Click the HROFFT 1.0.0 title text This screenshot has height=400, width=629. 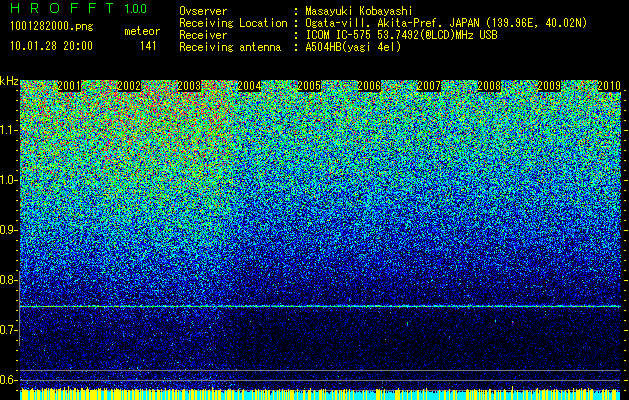pyautogui.click(x=78, y=8)
